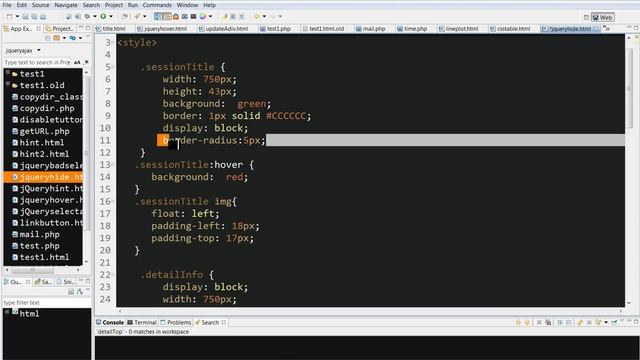Open the Run menu
Image resolution: width=640 pixels, height=360 pixels.
coord(133,5)
